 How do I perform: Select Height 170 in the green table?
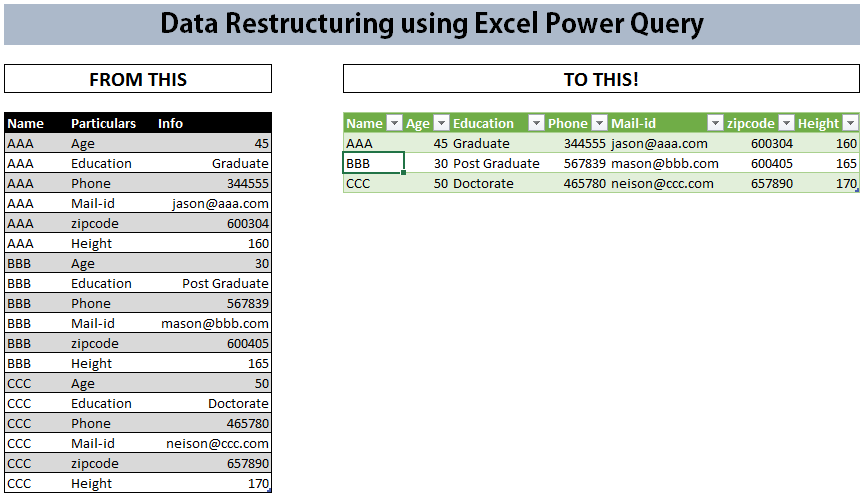click(x=846, y=183)
